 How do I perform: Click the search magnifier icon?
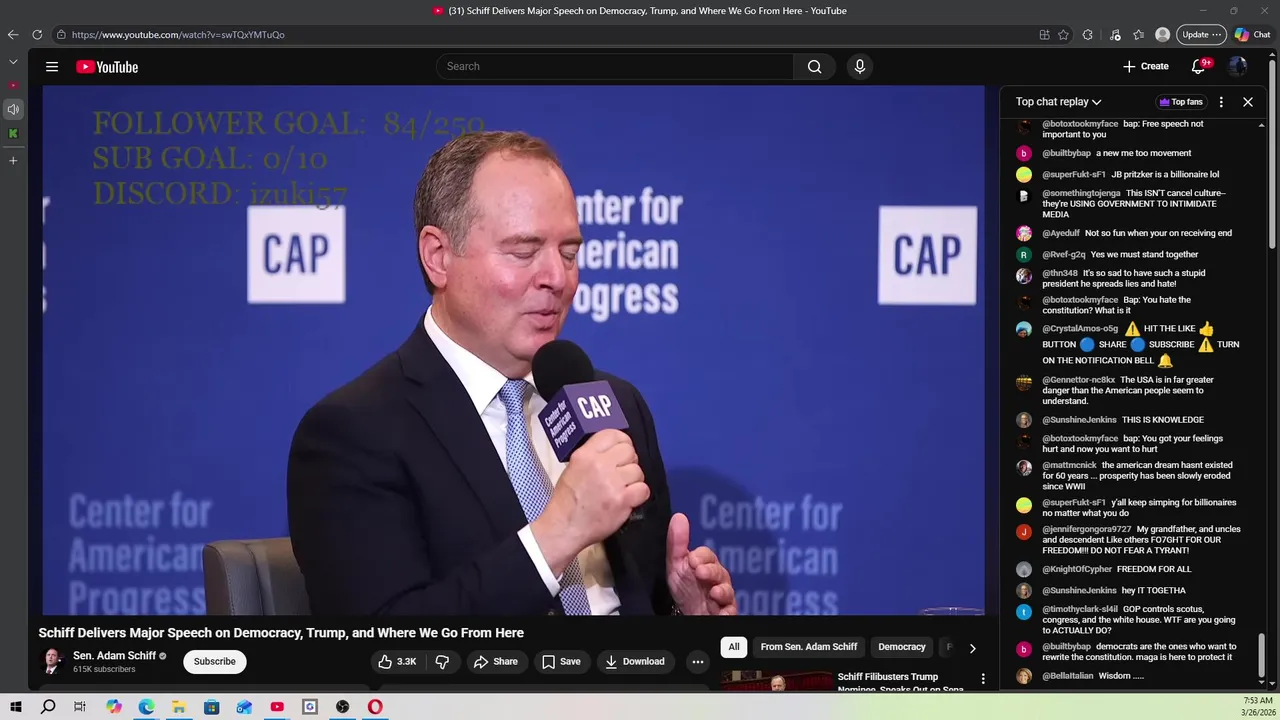814,67
